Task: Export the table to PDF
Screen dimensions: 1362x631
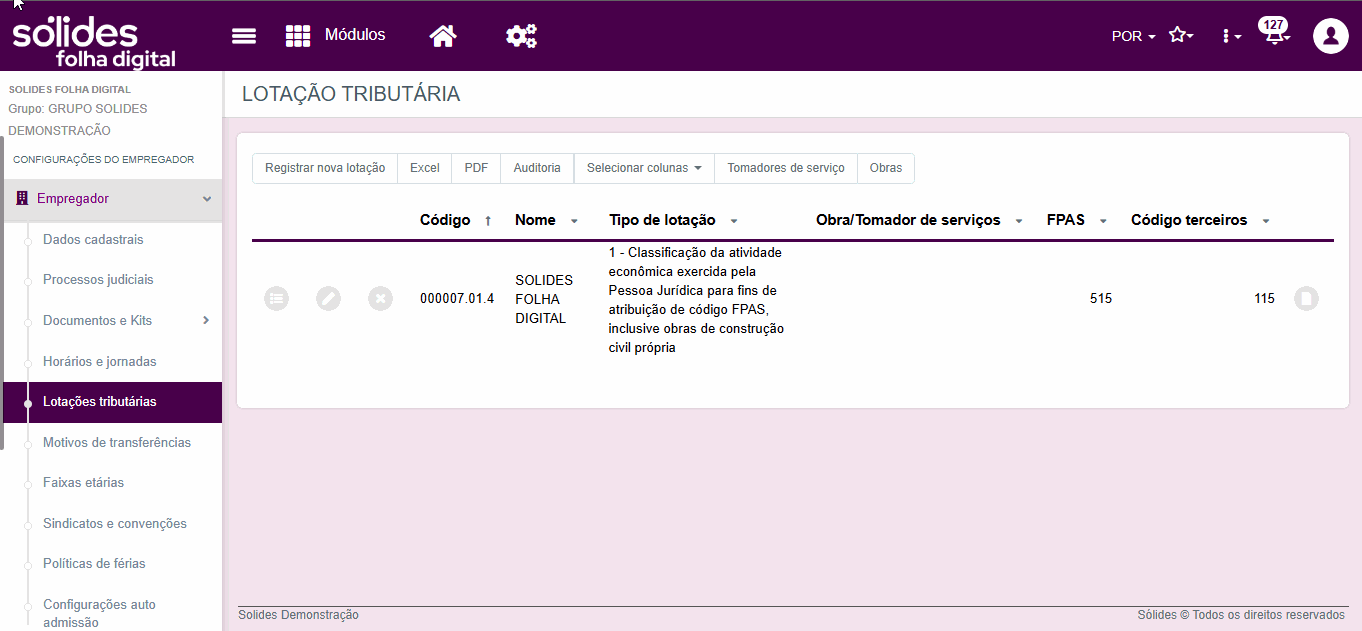Action: (476, 168)
